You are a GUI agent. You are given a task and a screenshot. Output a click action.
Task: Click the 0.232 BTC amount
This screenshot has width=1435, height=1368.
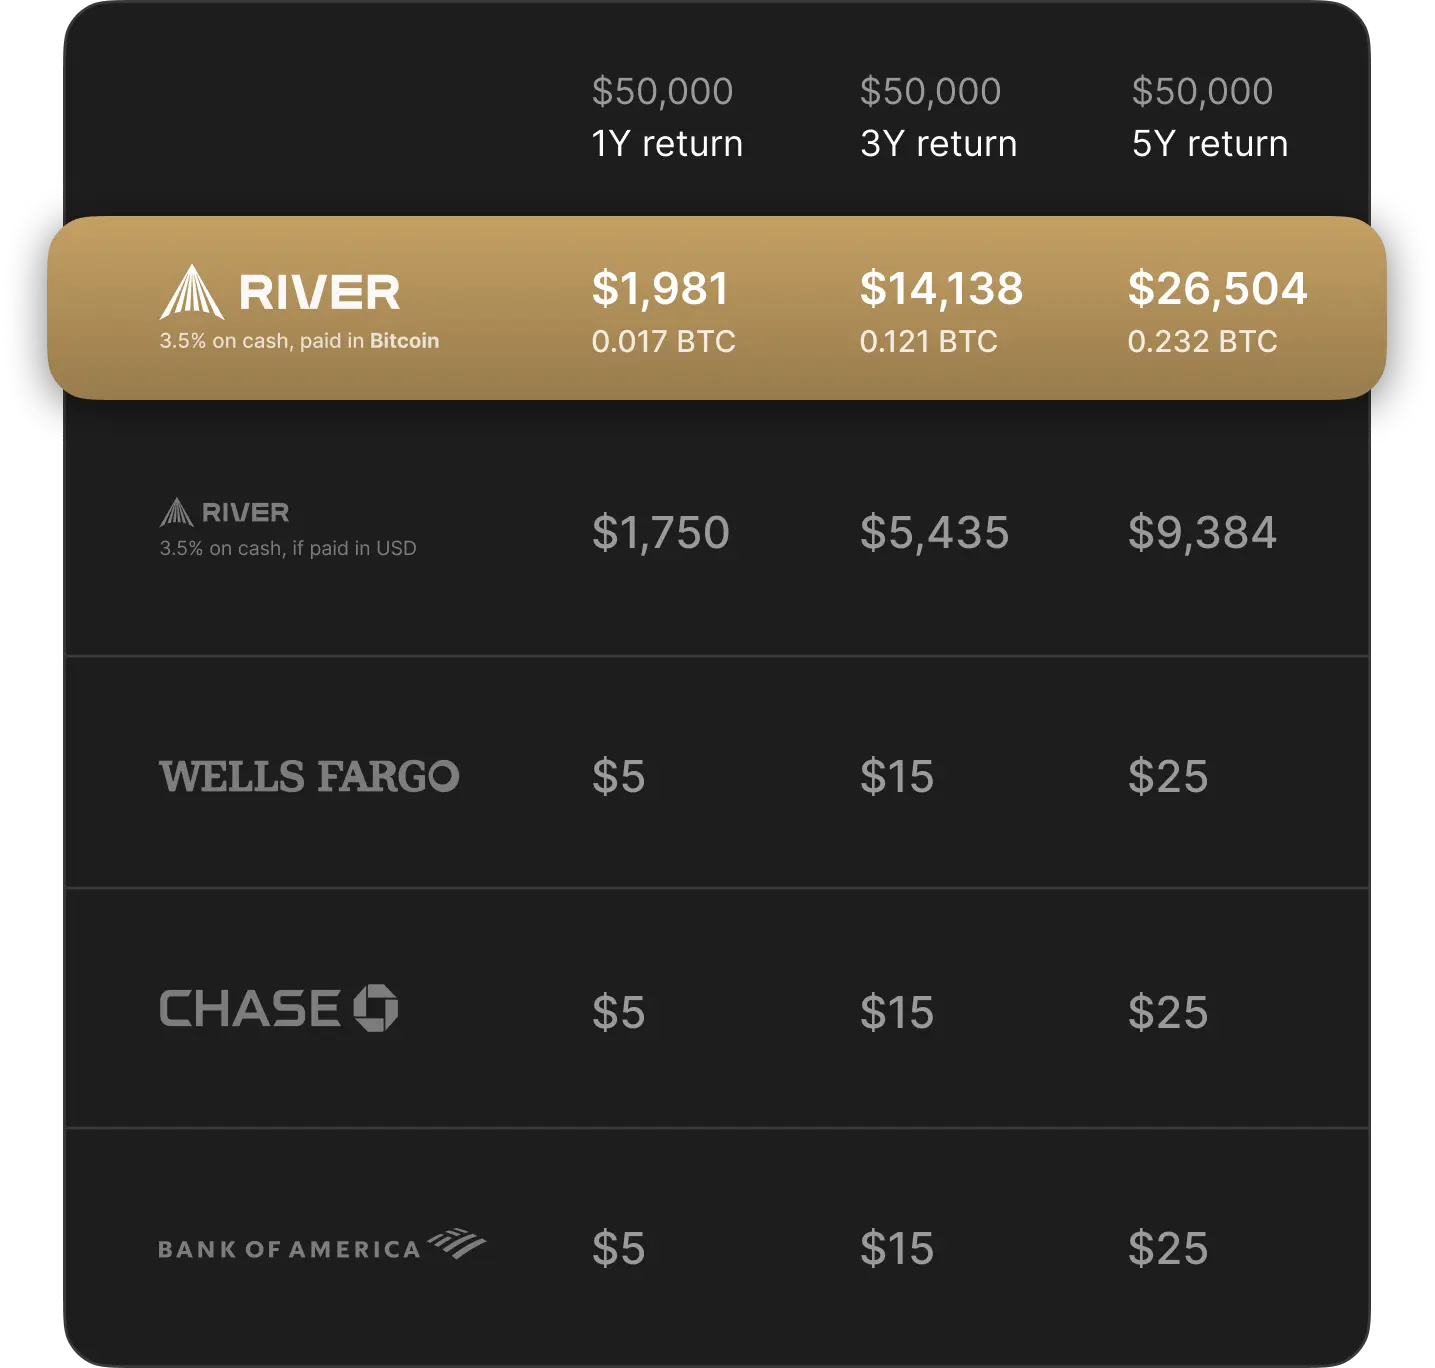[1202, 341]
